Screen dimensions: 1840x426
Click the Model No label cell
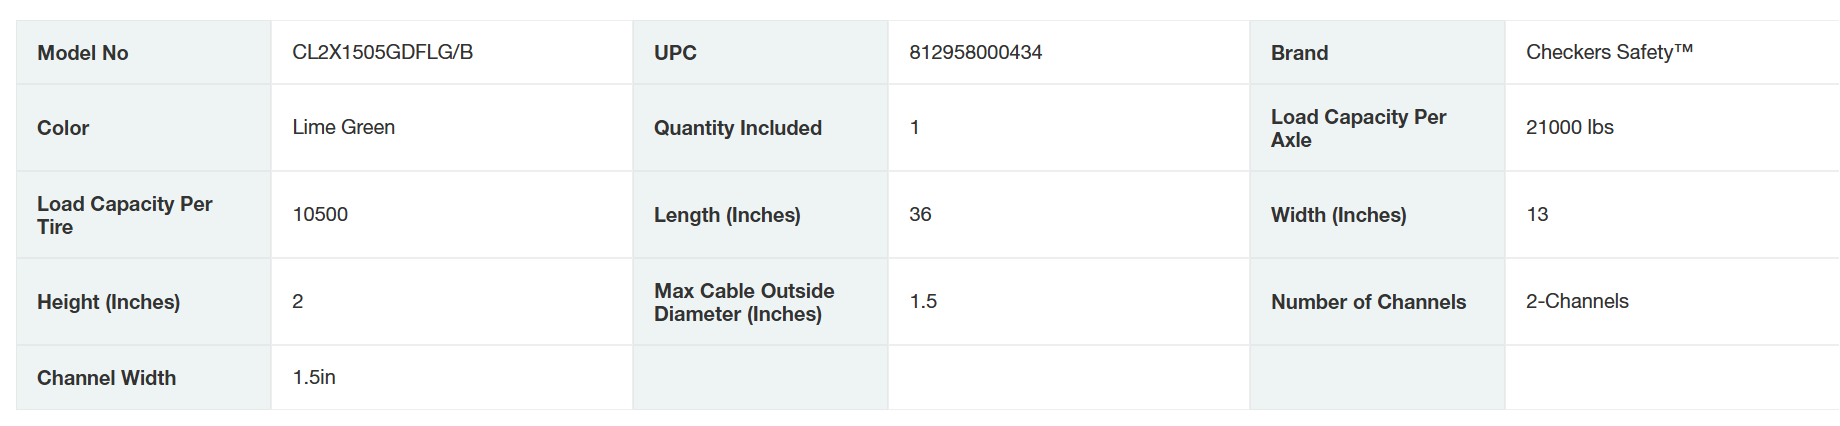[x=83, y=53]
